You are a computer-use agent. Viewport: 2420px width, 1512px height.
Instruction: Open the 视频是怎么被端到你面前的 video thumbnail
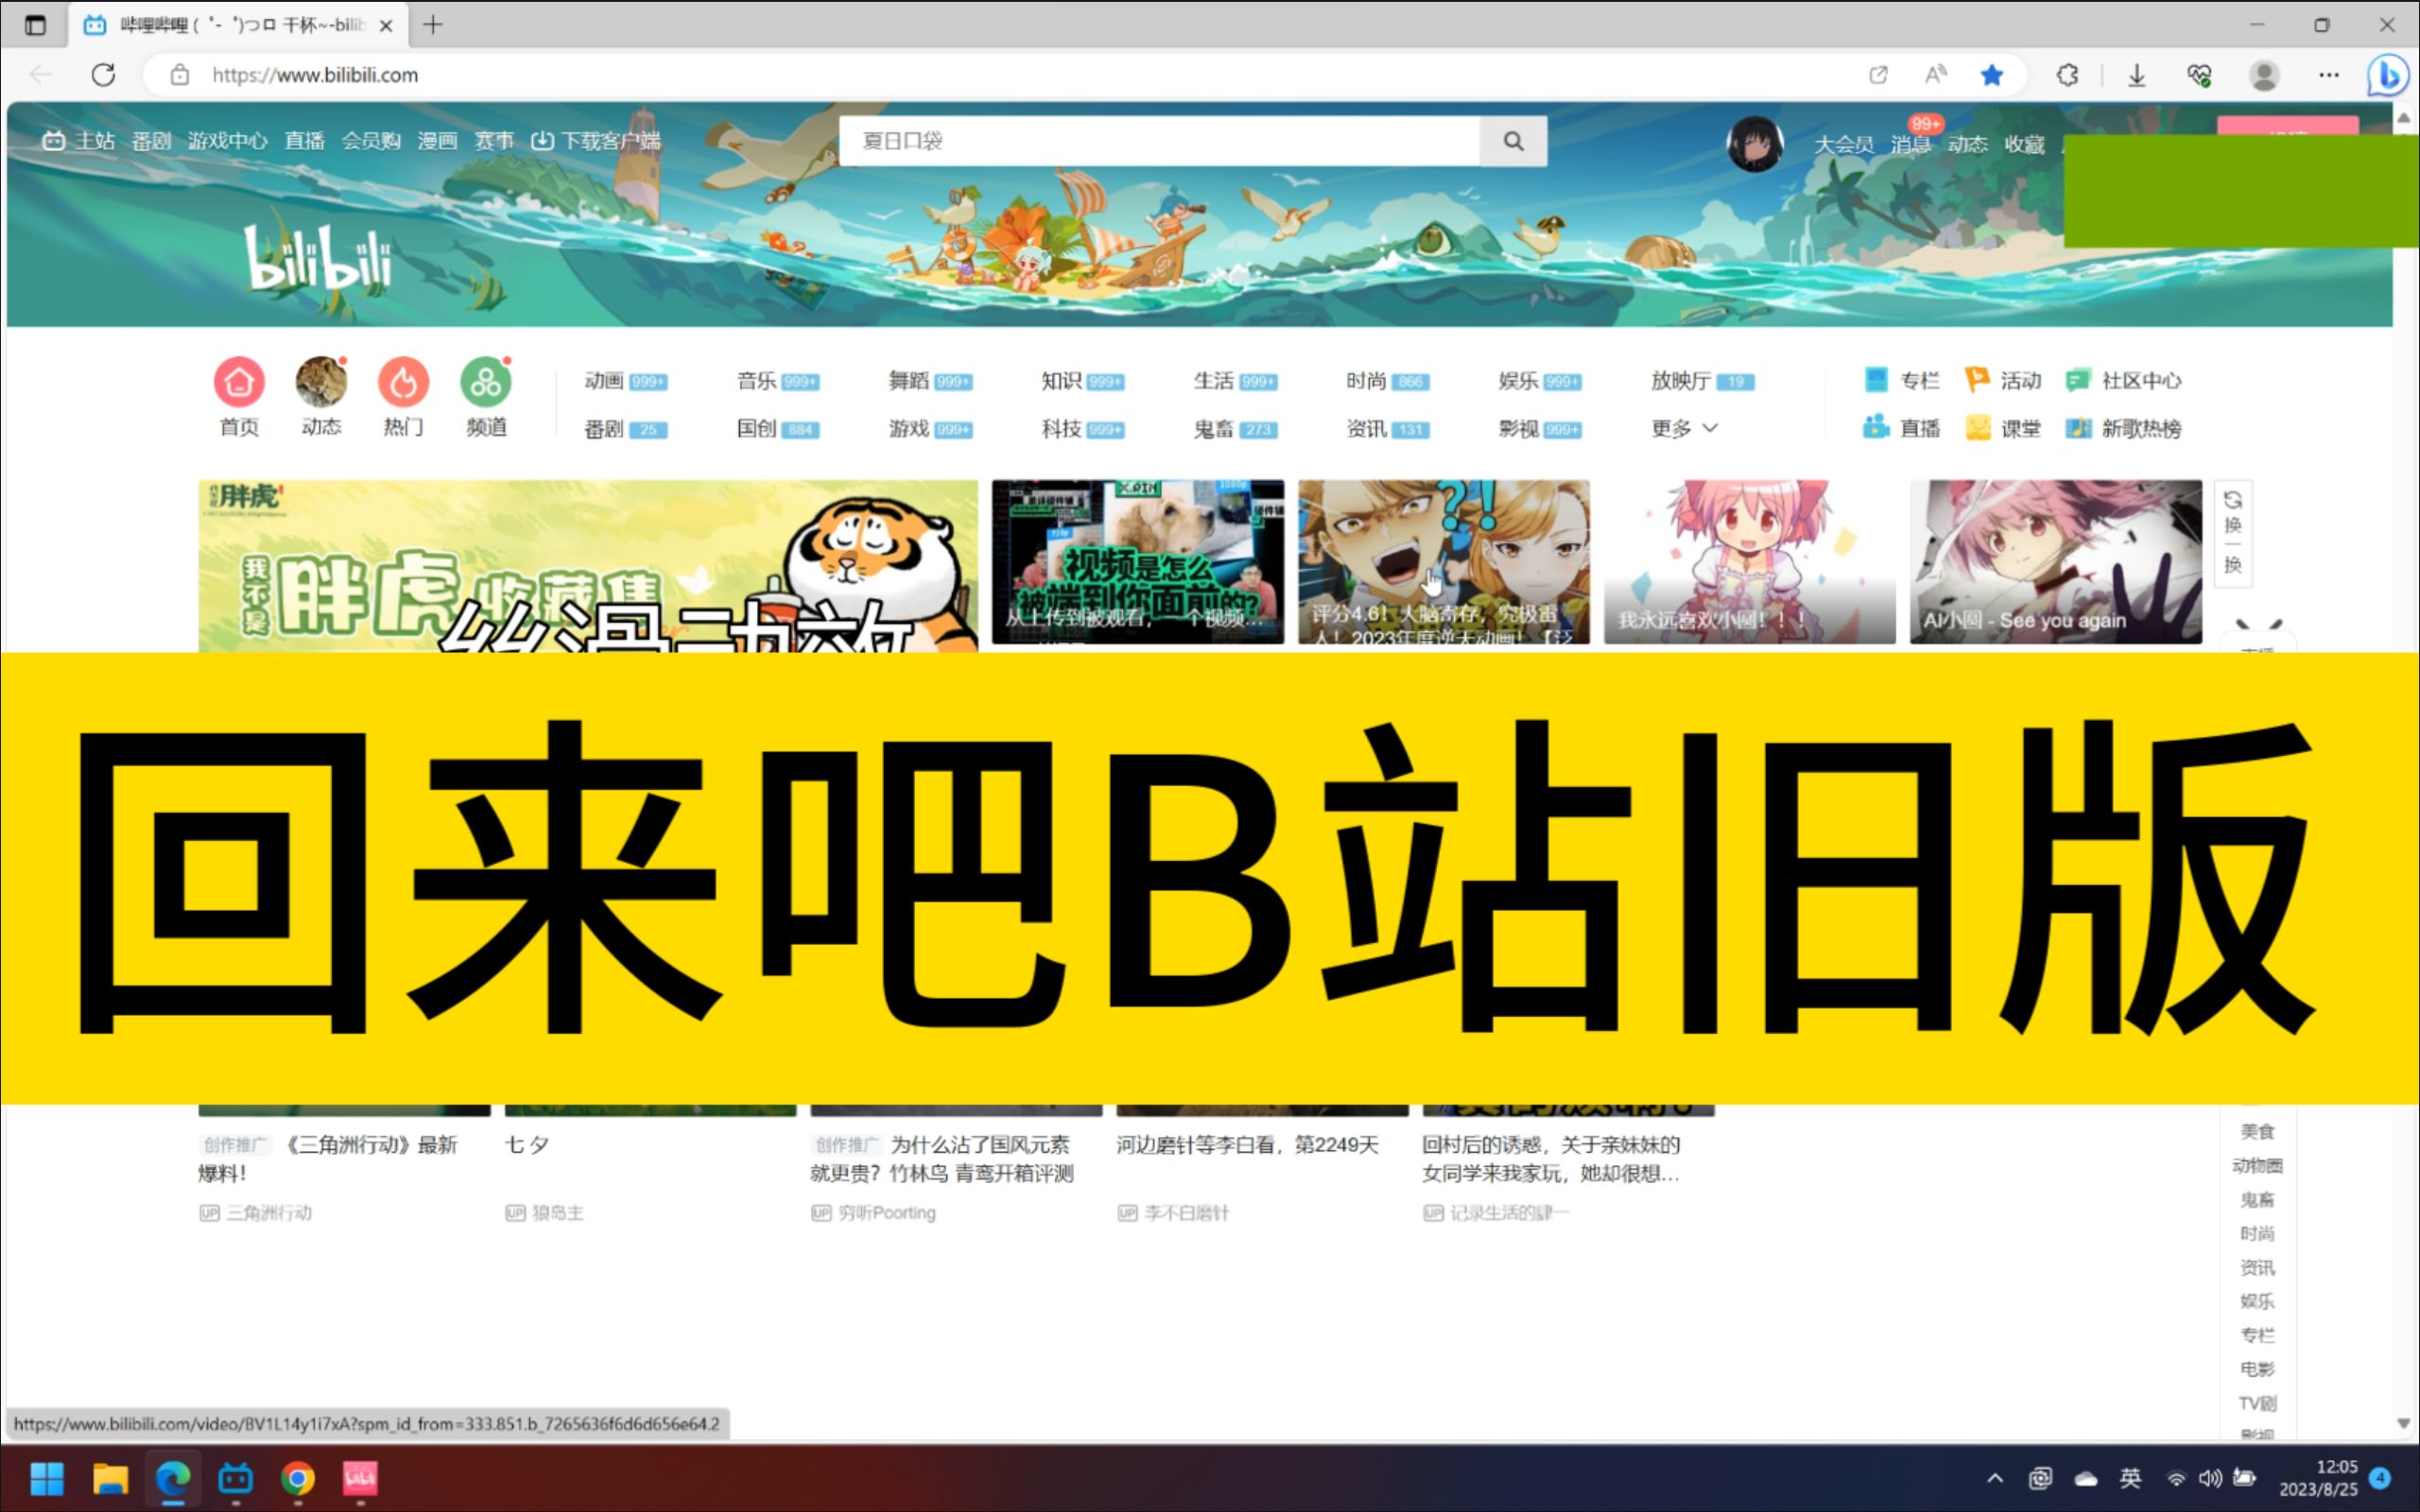click(x=1137, y=562)
